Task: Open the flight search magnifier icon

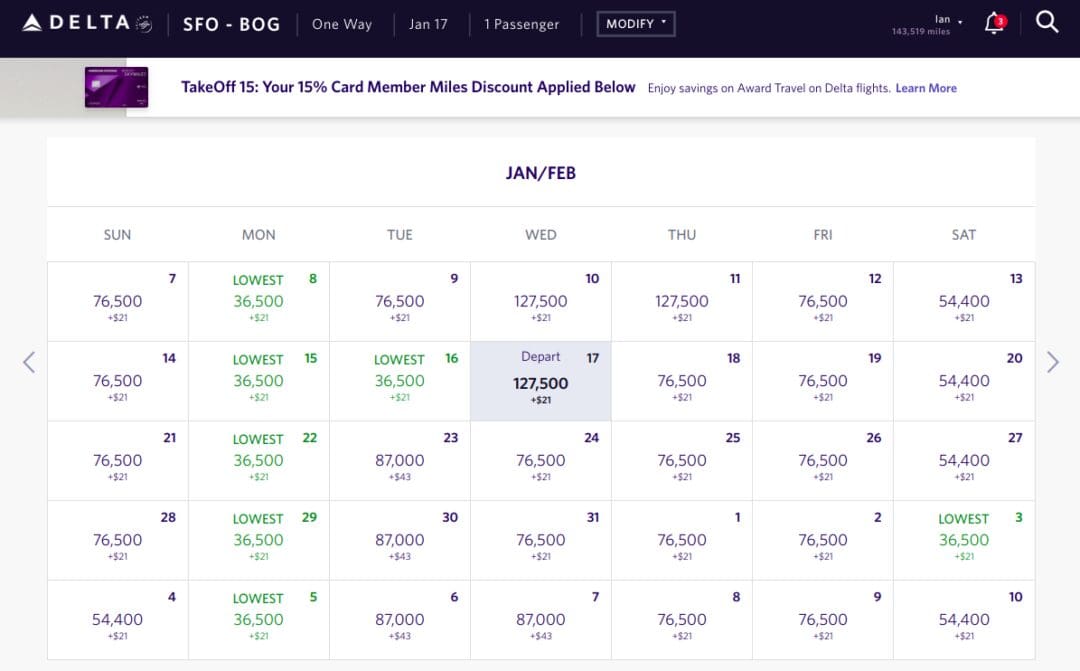Action: click(1047, 22)
